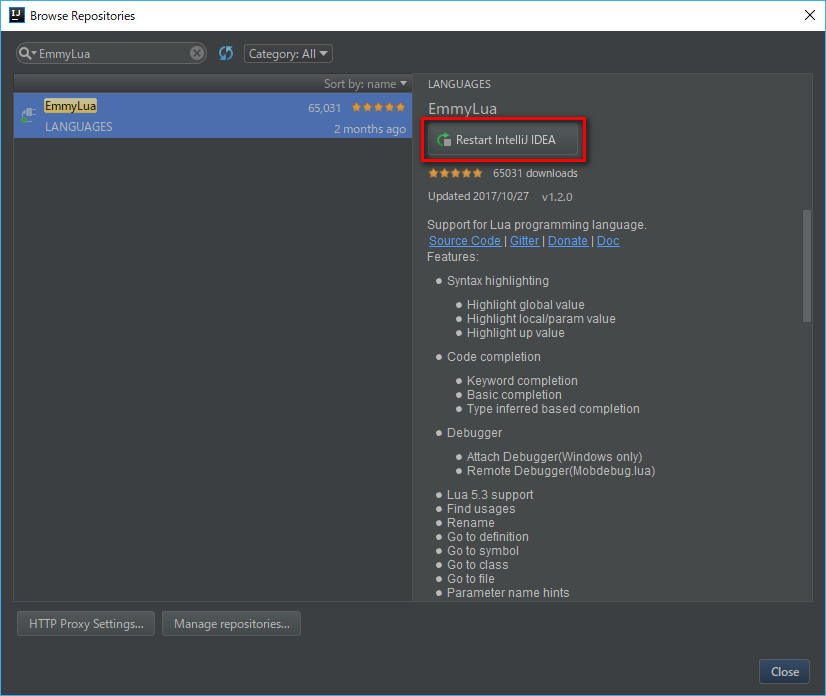Select the EmmyLua row in plugin list
This screenshot has height=696, width=826.
(213, 116)
